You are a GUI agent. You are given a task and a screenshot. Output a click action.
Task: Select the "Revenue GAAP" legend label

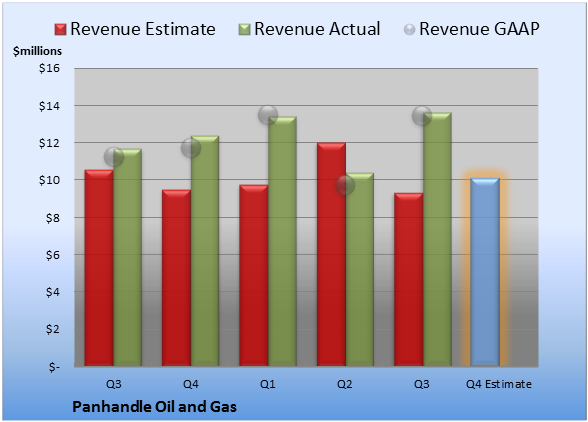[479, 29]
